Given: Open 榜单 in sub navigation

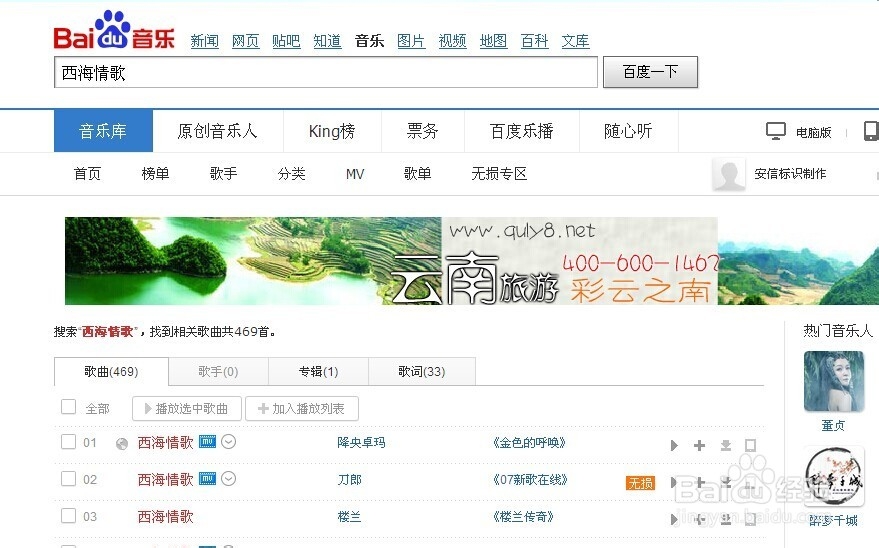Looking at the screenshot, I should click(155, 174).
